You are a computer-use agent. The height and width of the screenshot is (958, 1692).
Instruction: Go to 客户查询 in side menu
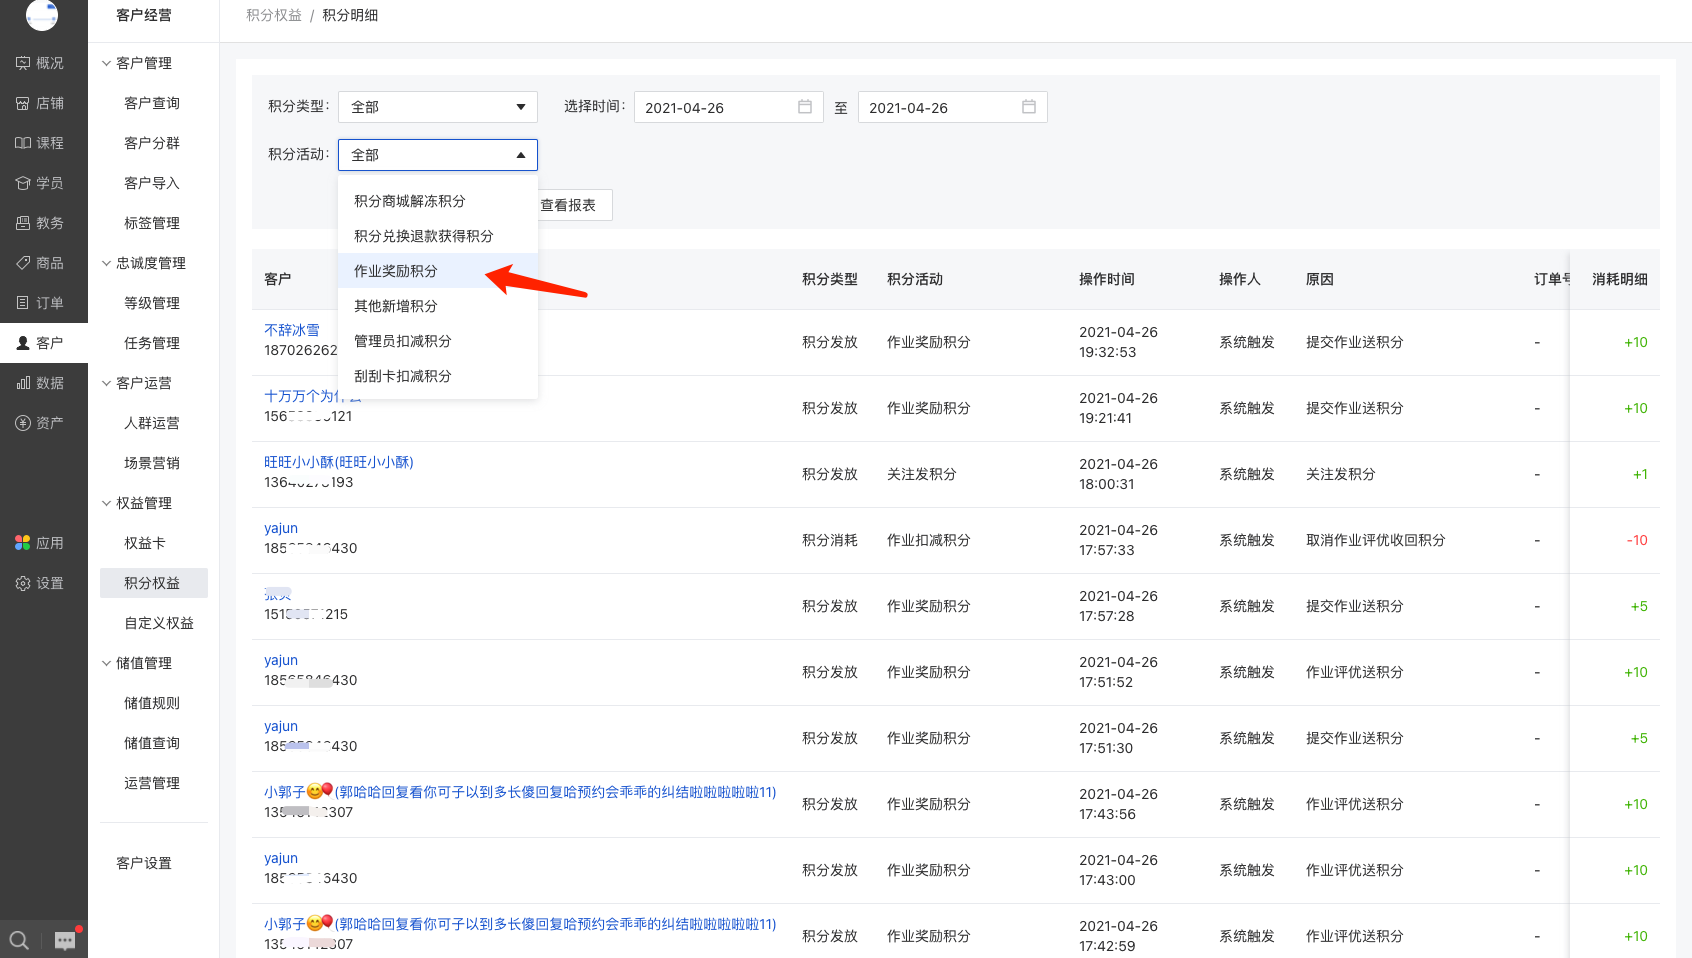pyautogui.click(x=152, y=103)
